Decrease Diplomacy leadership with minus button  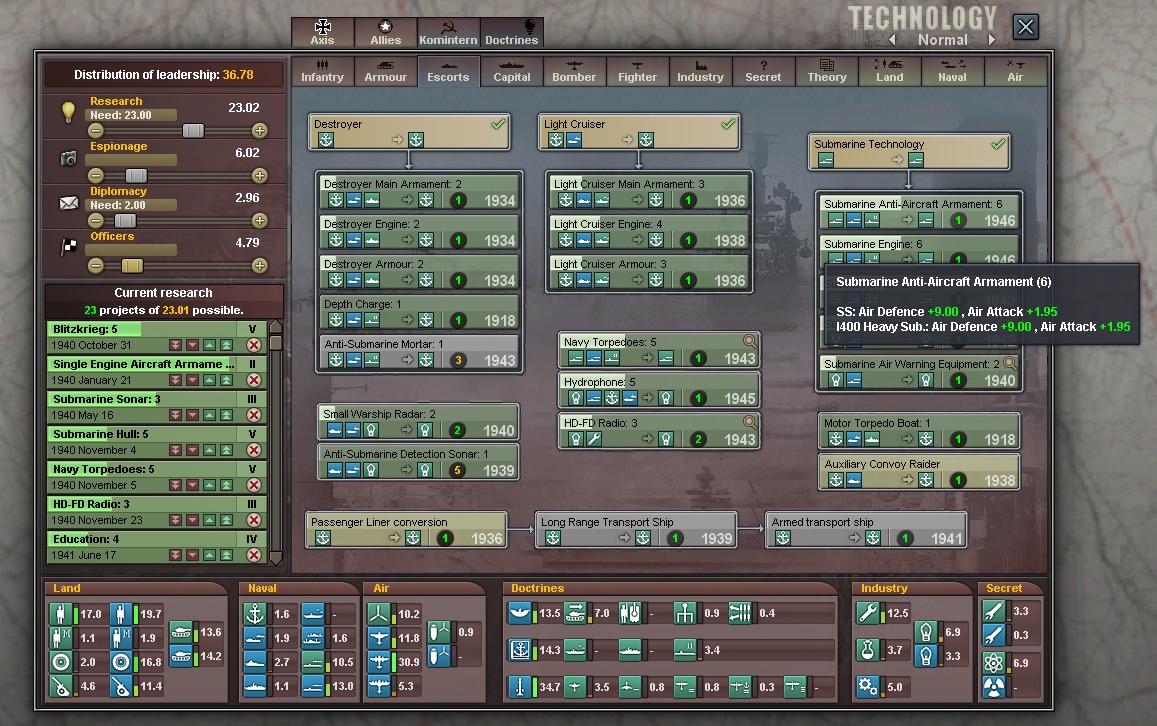tap(96, 221)
